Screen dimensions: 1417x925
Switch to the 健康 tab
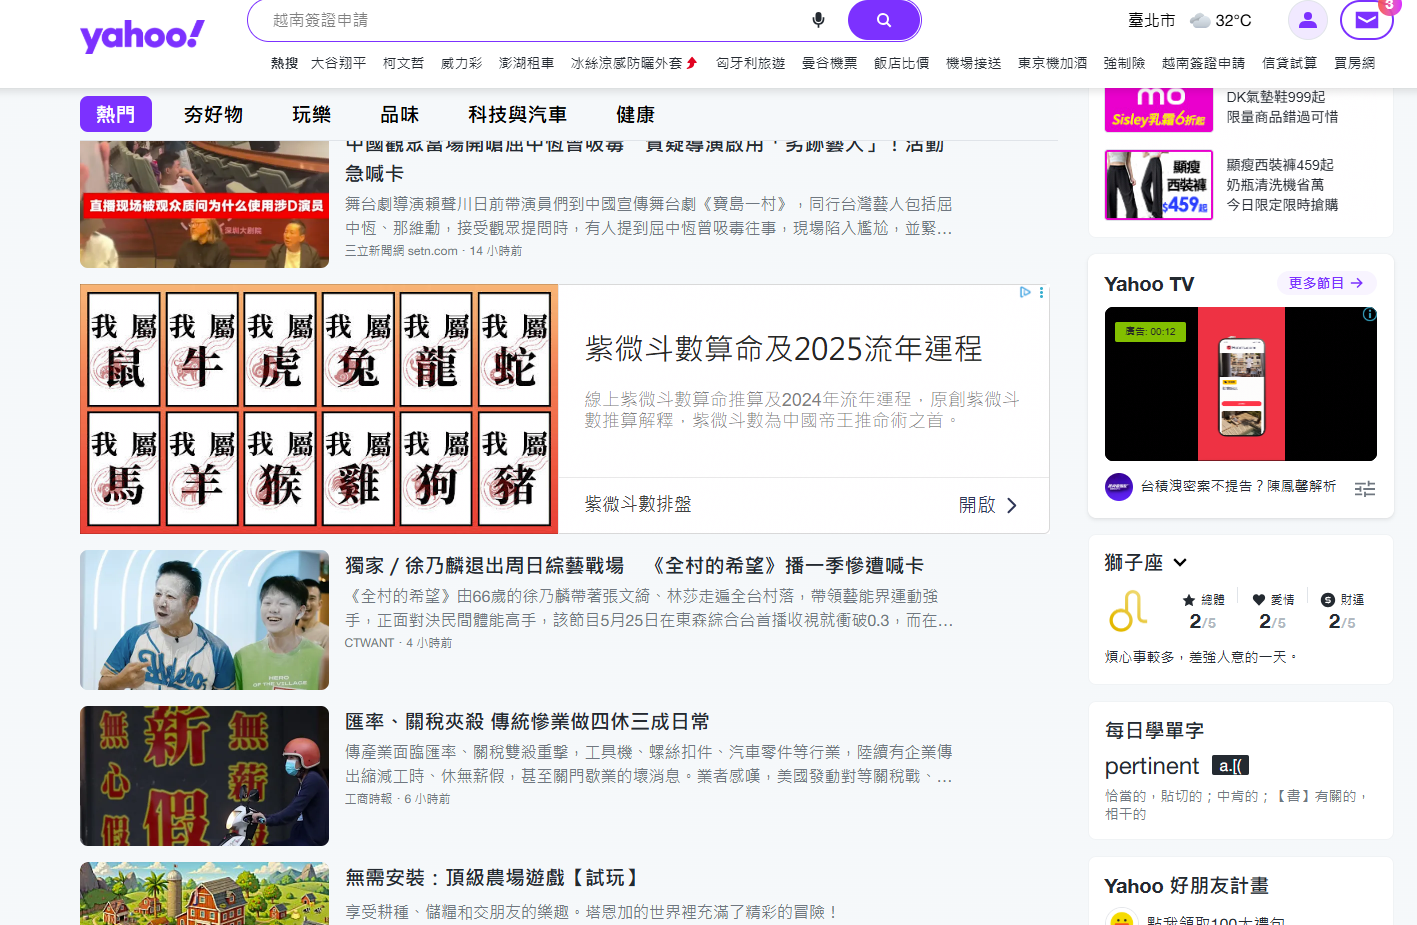pos(636,114)
